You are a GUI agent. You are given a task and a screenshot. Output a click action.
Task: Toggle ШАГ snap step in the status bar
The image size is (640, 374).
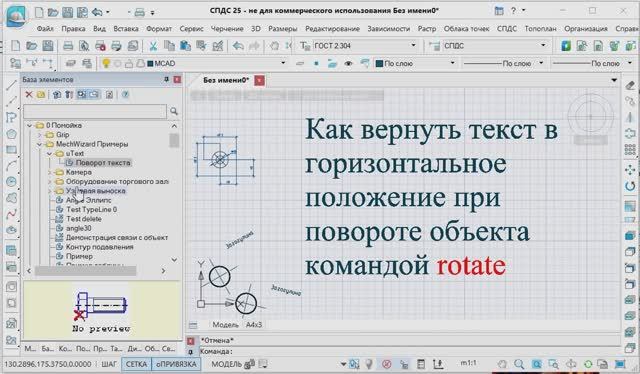(109, 364)
